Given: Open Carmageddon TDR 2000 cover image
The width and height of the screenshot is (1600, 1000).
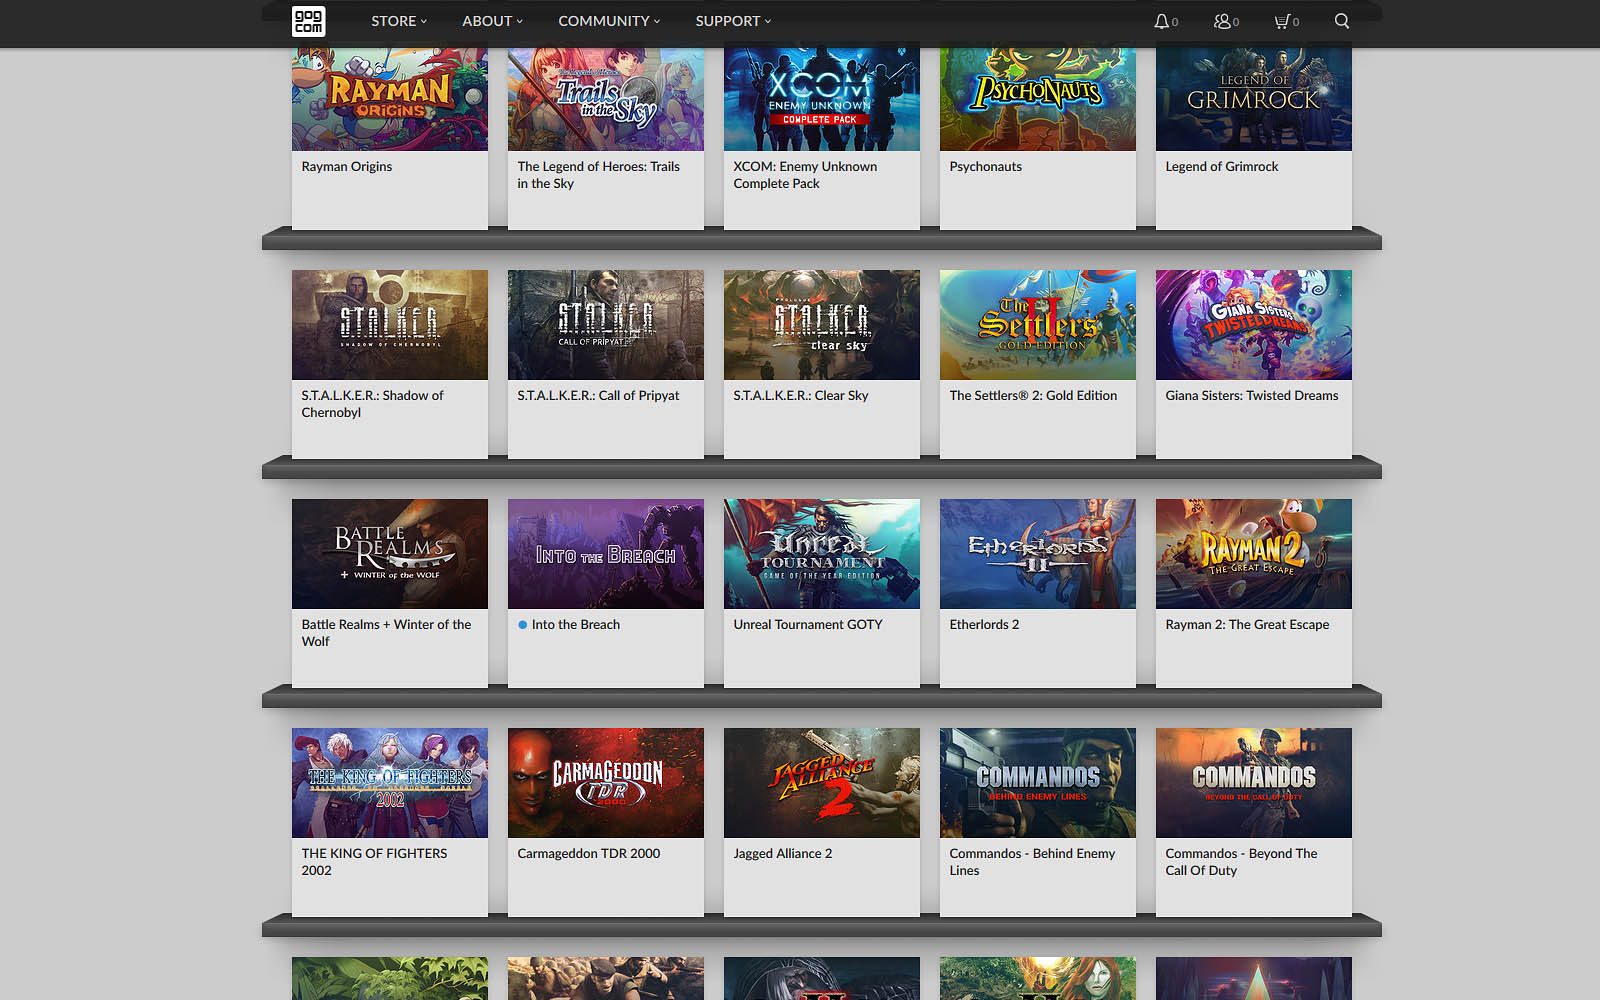Looking at the screenshot, I should [x=606, y=783].
